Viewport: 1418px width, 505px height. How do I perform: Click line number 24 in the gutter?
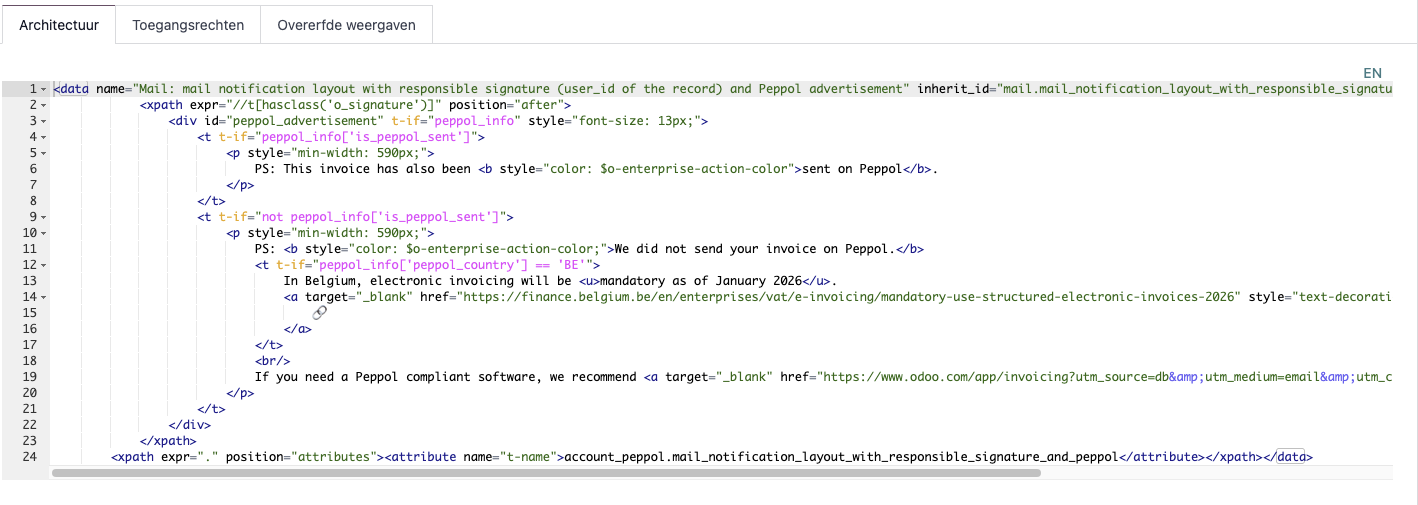[29, 457]
